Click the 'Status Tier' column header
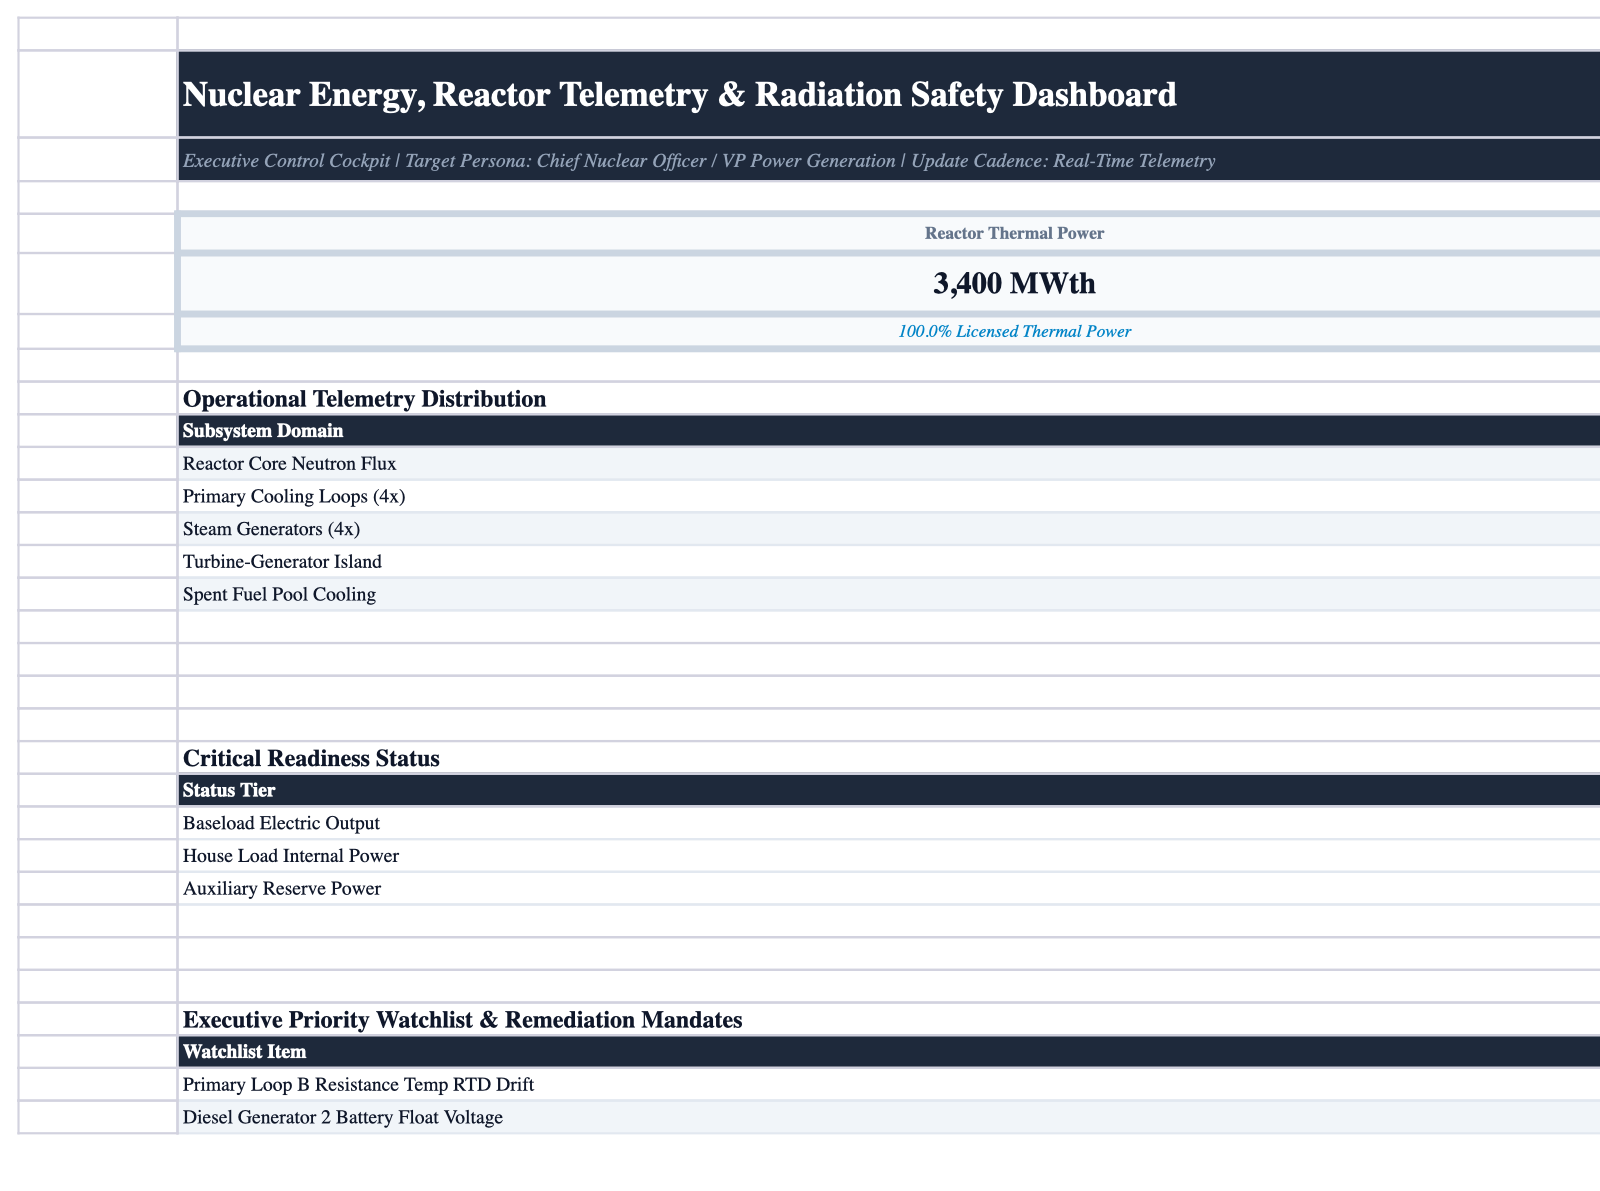This screenshot has height=1191, width=1600. coord(889,790)
